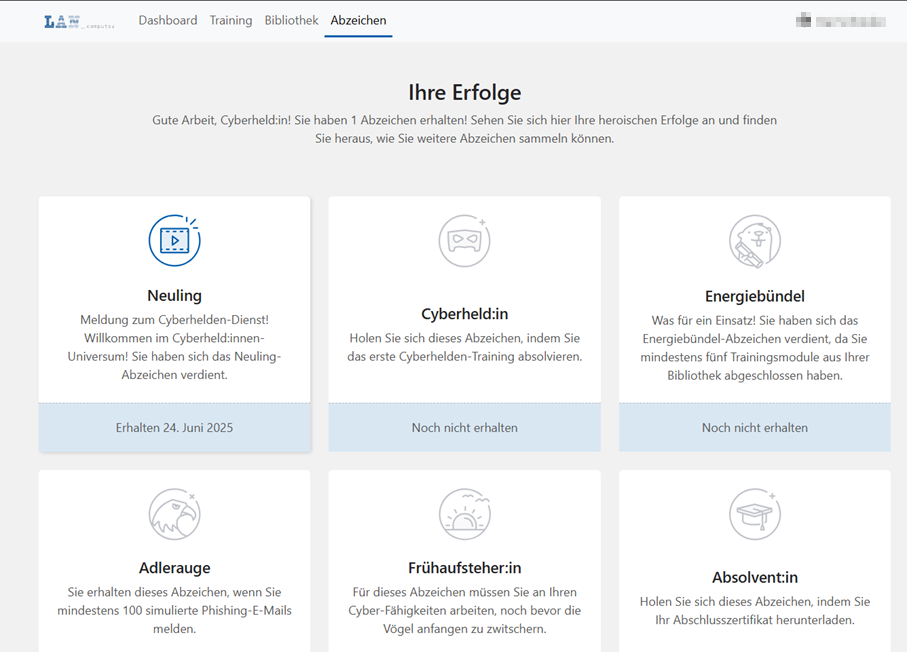Click Cyberheld:in "Noch nicht erhalten" status
Viewport: 907px width, 652px height.
click(464, 427)
